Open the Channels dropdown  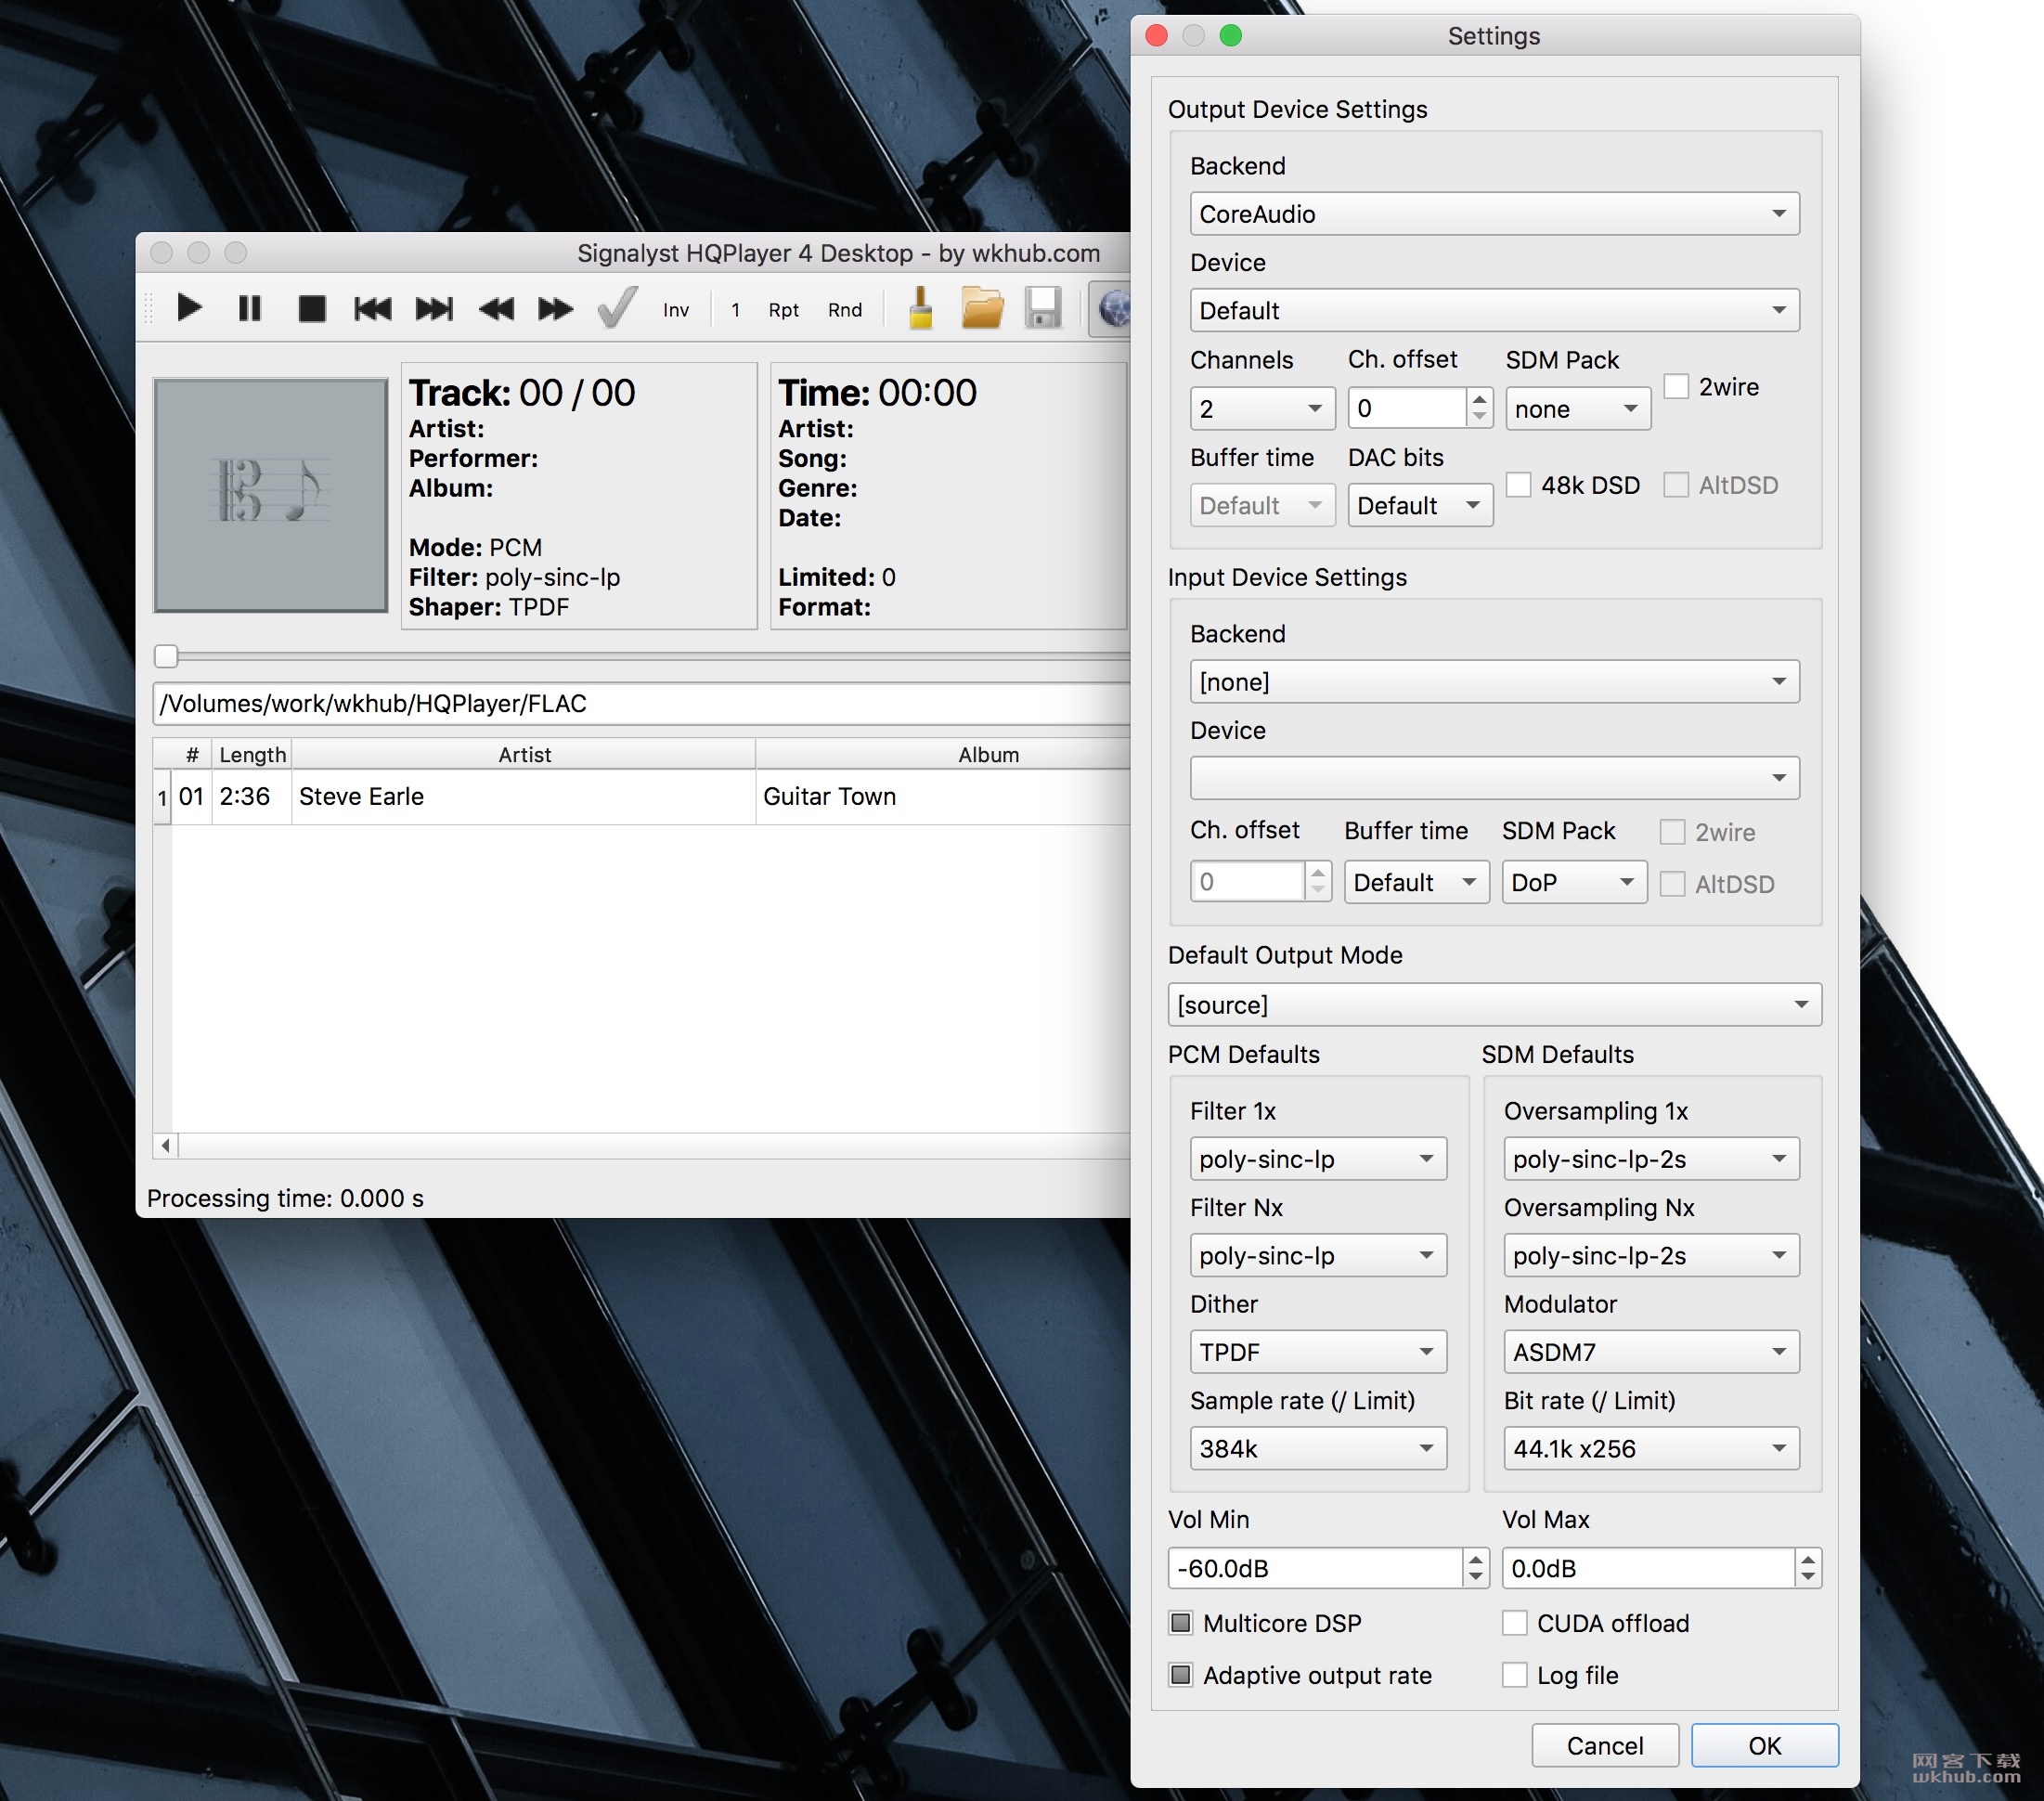(1262, 408)
